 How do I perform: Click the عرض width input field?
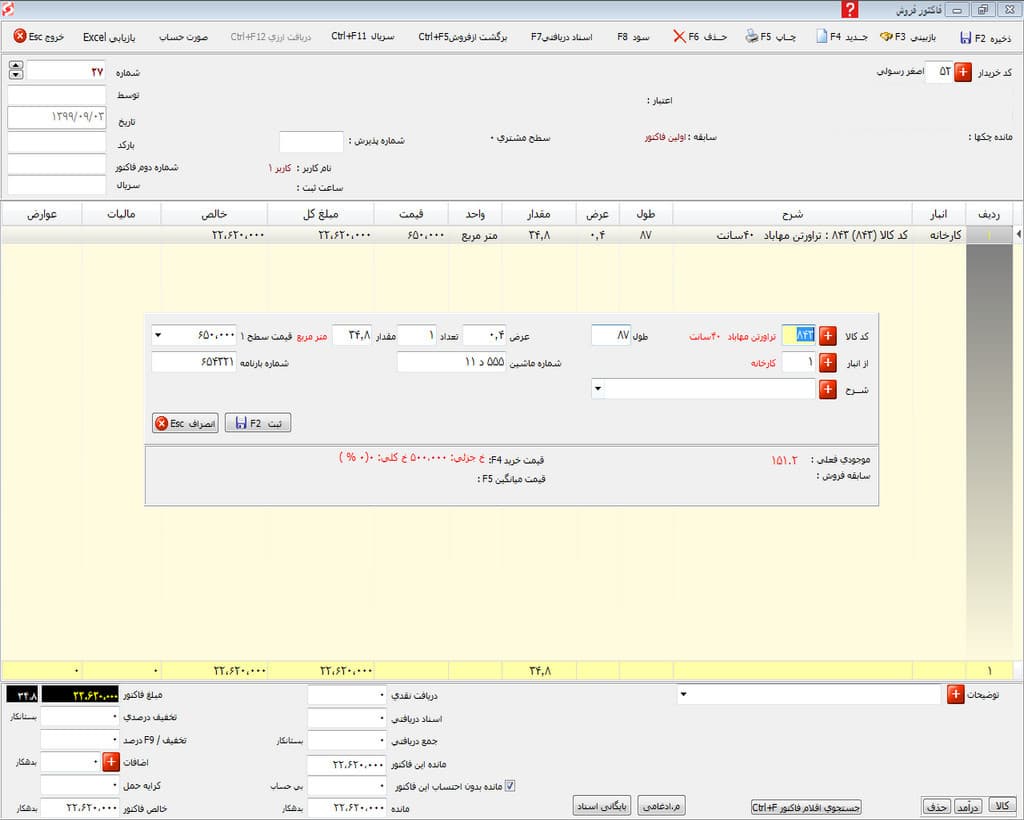[x=484, y=336]
